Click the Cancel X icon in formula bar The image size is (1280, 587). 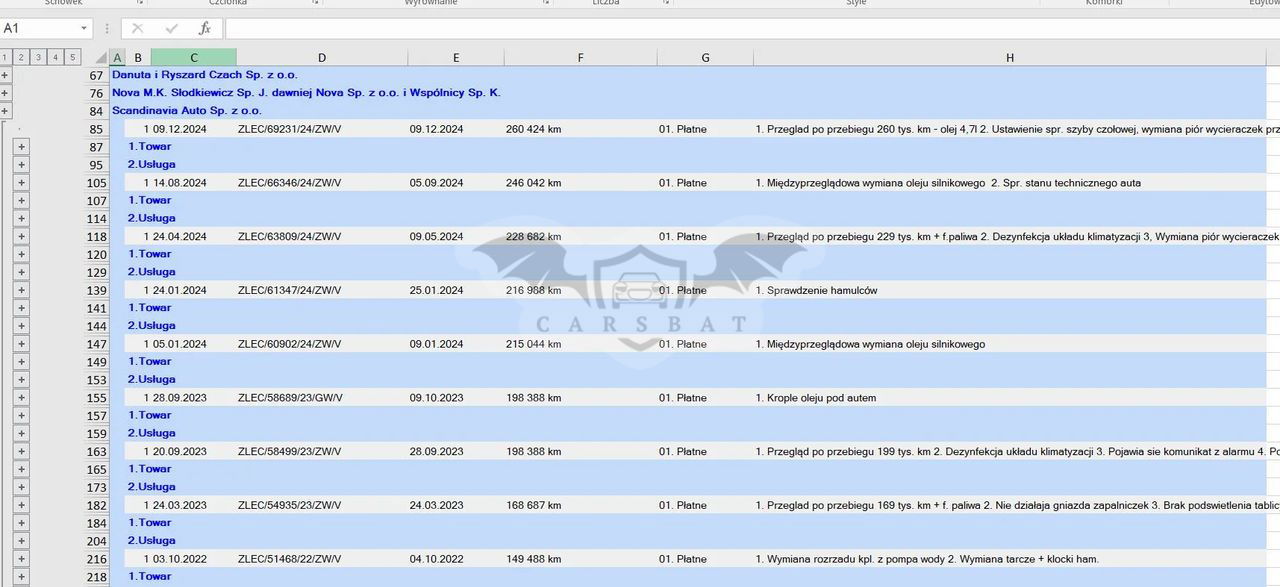tap(137, 28)
